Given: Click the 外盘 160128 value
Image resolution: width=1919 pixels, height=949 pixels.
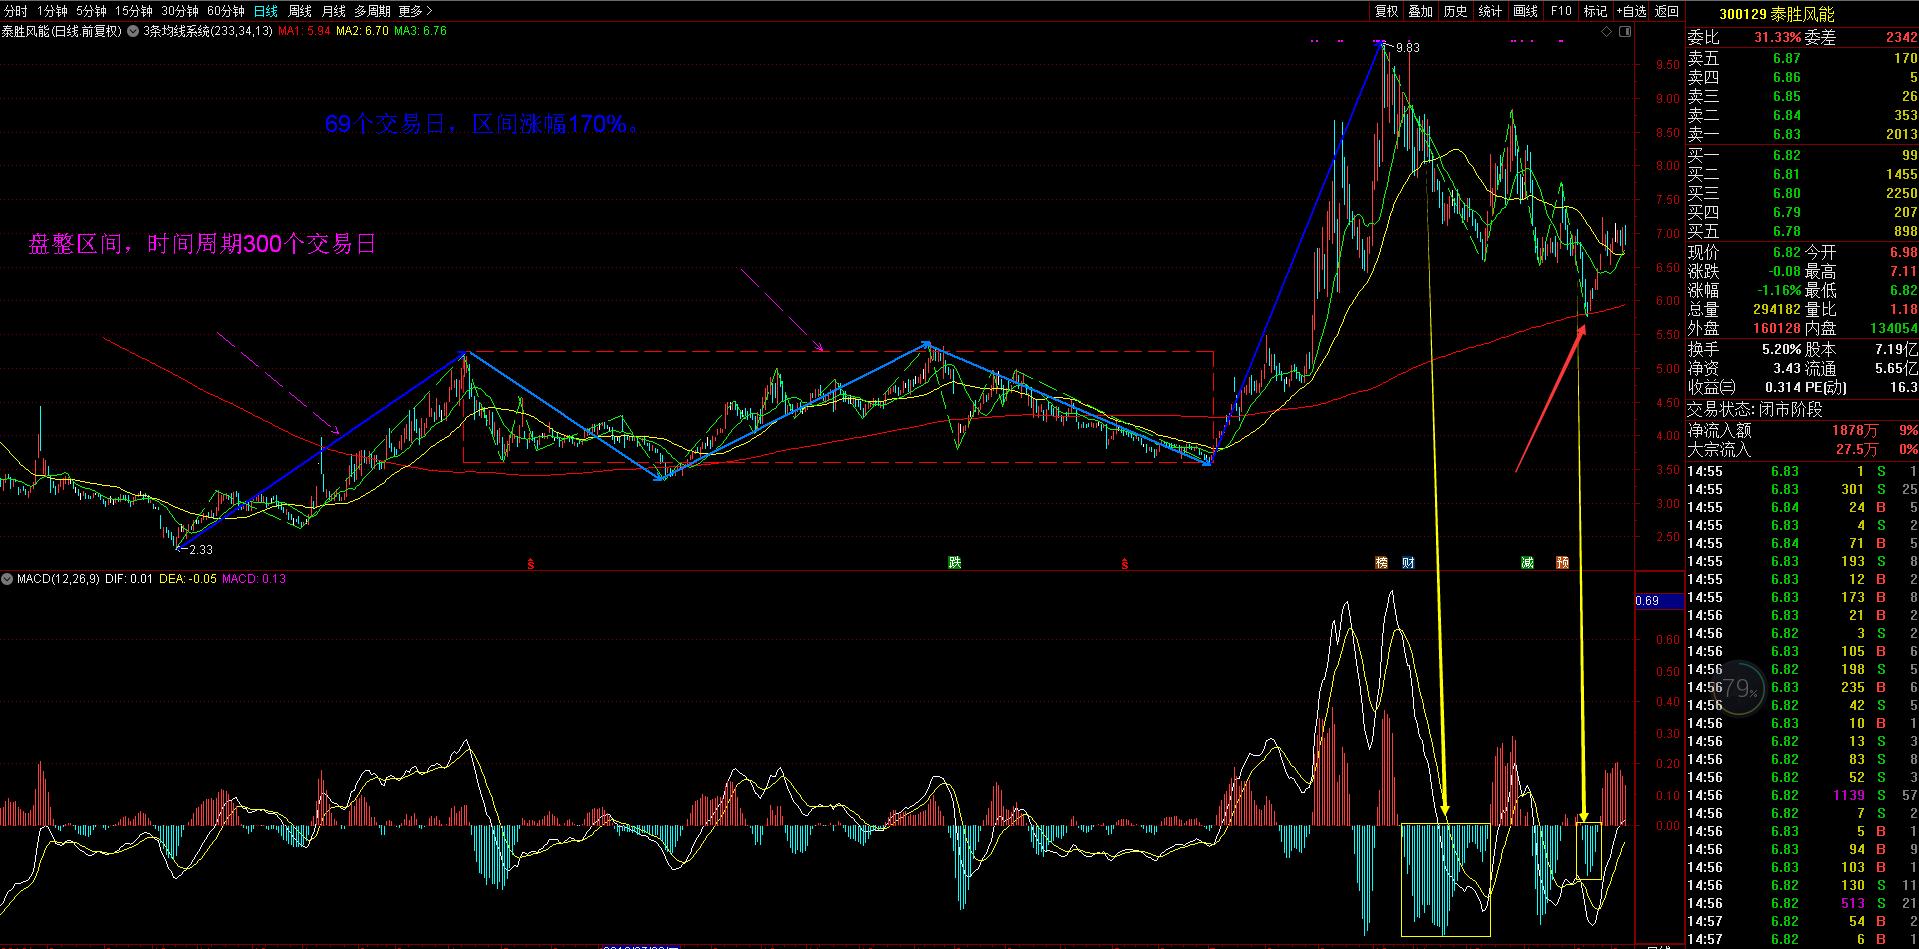Looking at the screenshot, I should pos(1777,328).
